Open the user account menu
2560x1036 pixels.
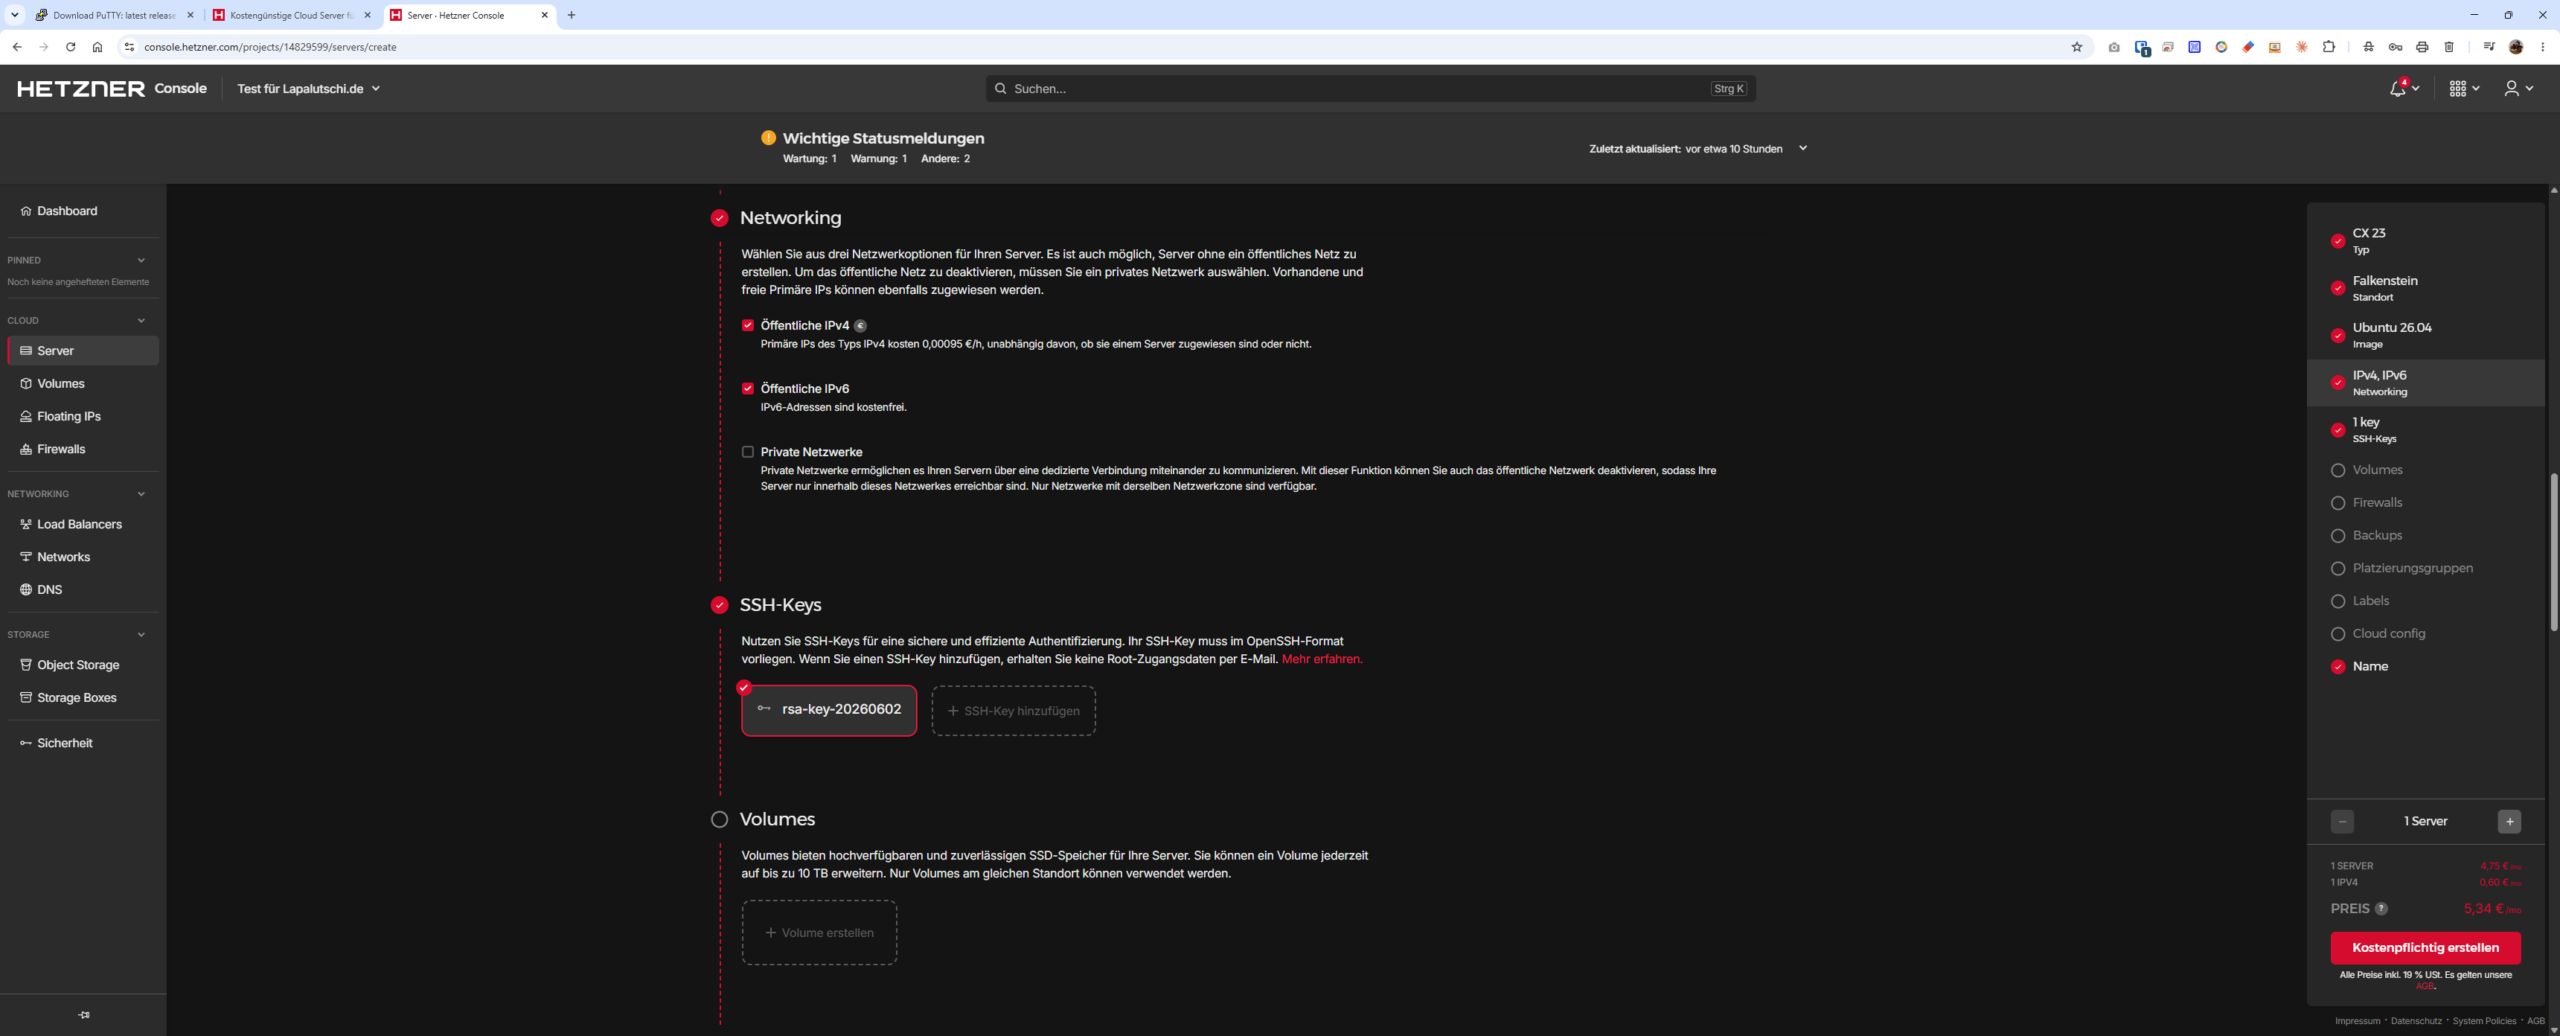click(2518, 89)
